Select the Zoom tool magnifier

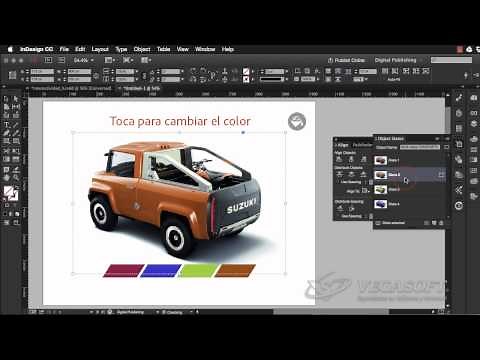click(16, 177)
